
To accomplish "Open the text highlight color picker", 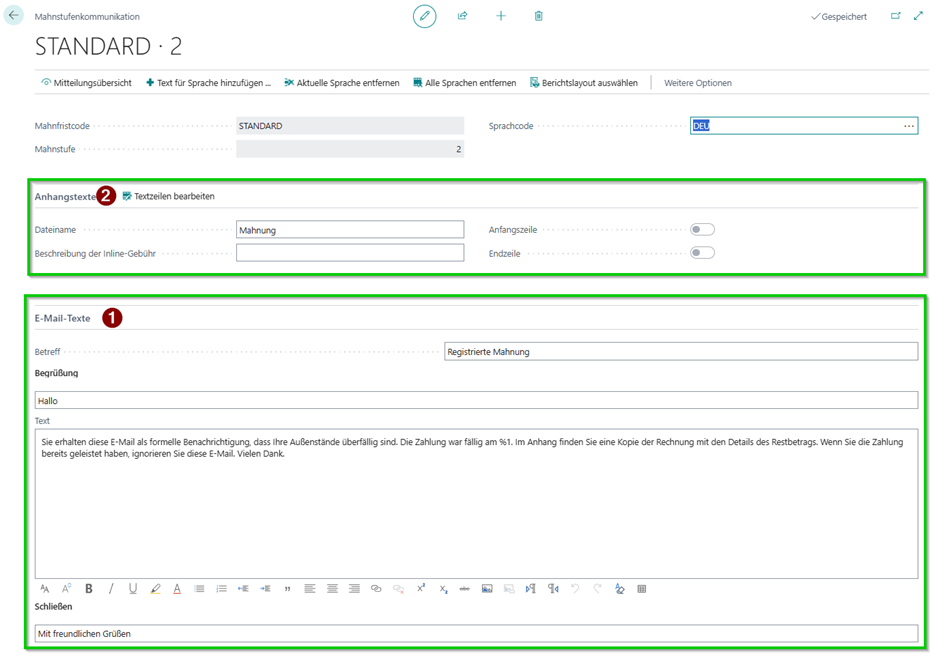I will (155, 589).
